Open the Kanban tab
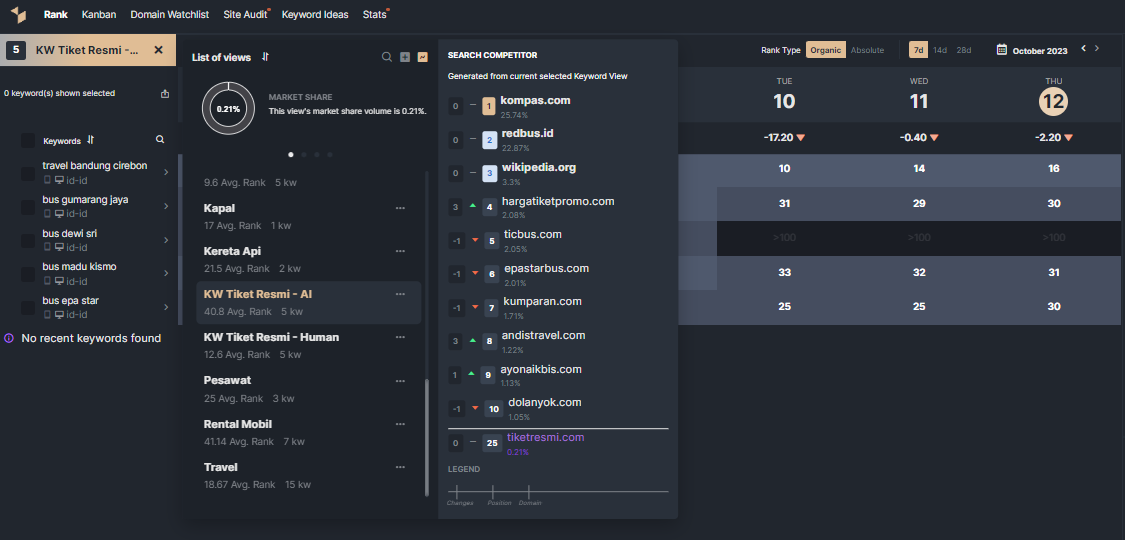 99,14
